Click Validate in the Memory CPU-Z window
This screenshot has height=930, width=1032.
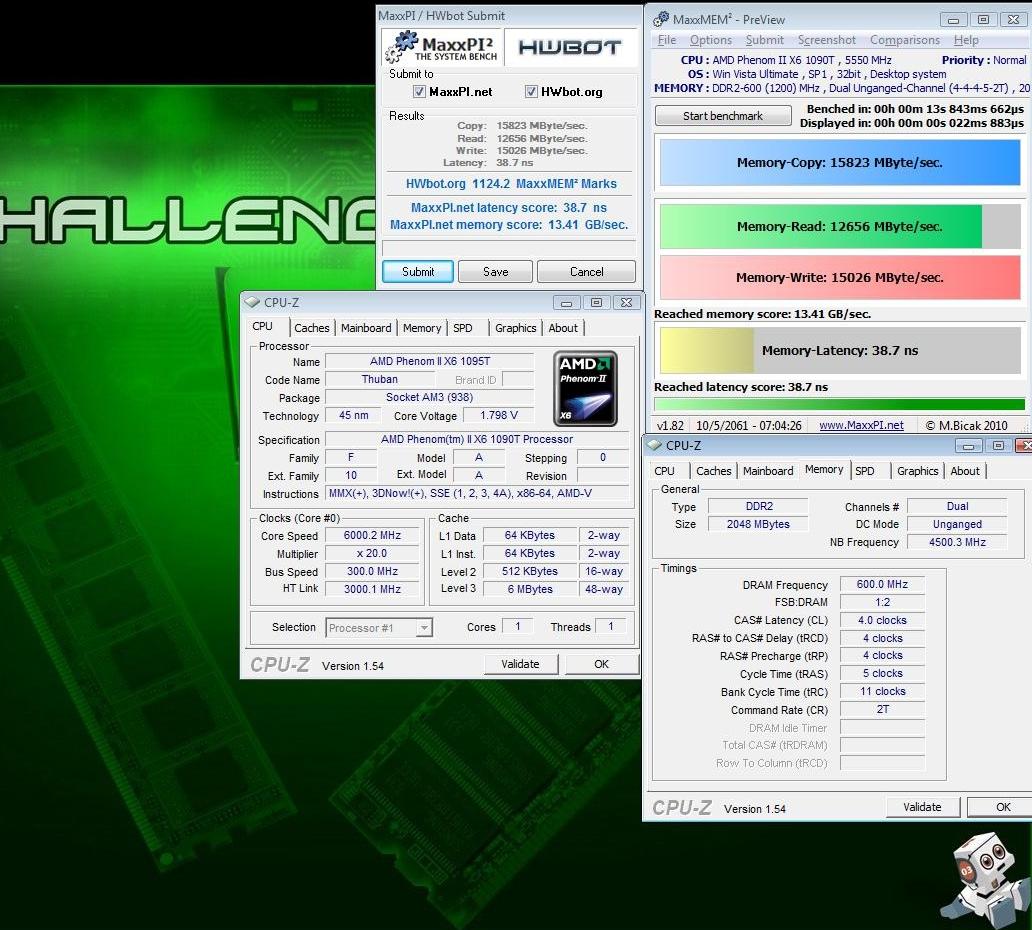[x=922, y=807]
